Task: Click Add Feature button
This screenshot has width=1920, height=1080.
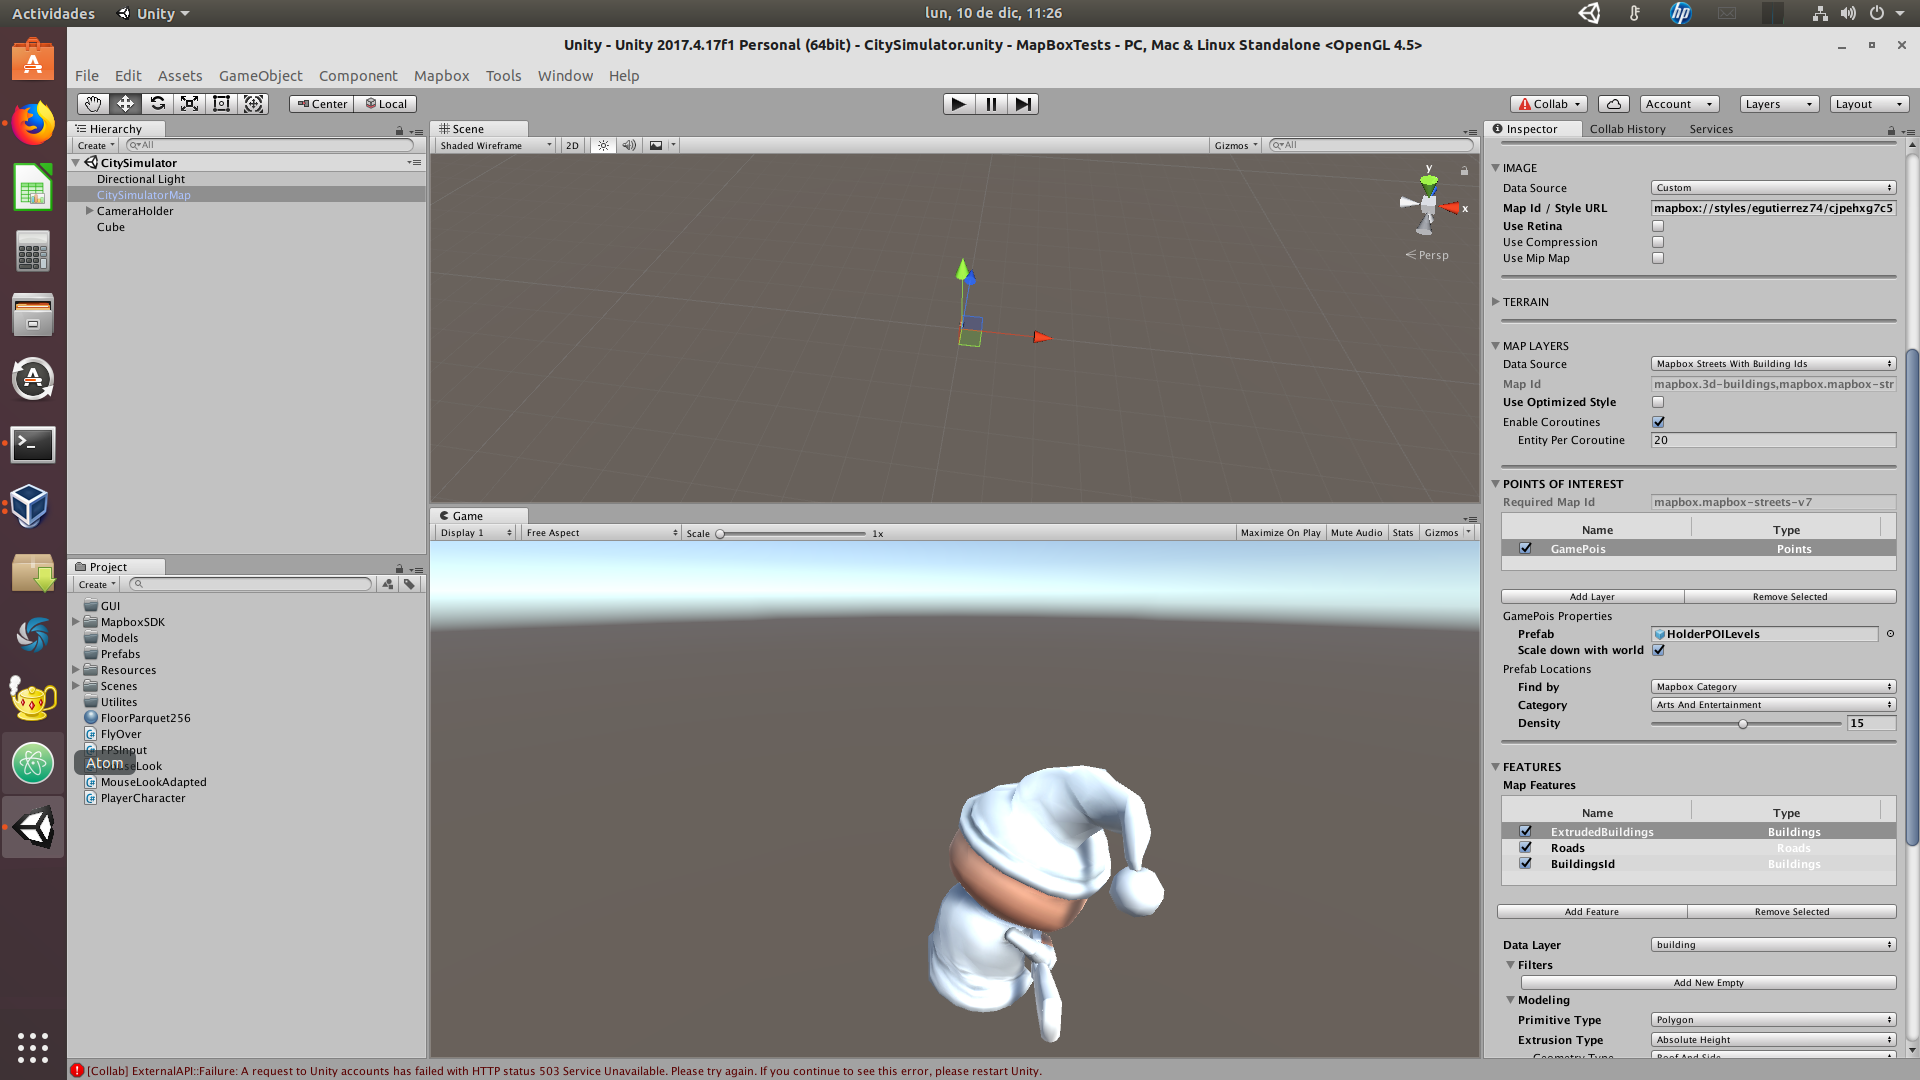Action: (1591, 912)
